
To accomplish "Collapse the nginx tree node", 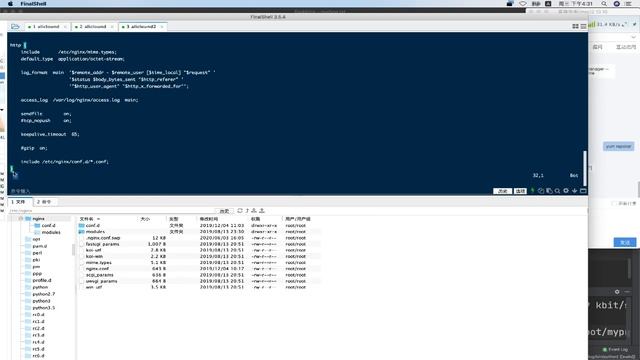I will pyautogui.click(x=20, y=219).
